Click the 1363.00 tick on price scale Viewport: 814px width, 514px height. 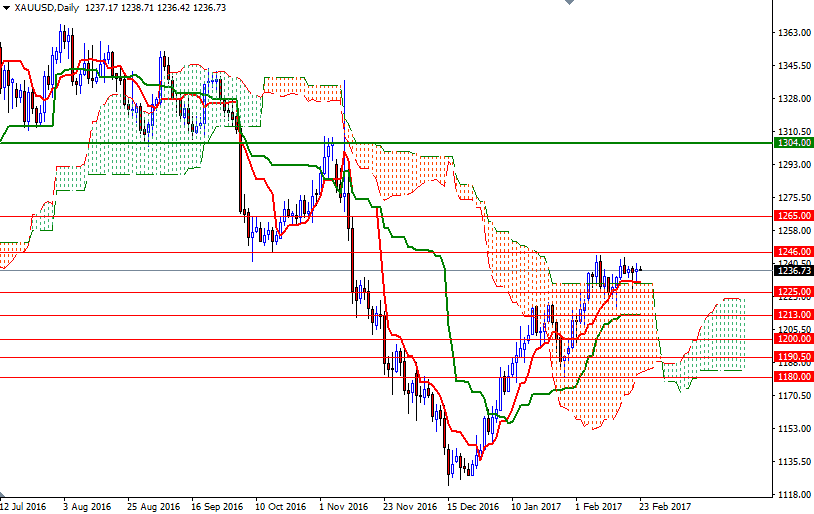(793, 33)
